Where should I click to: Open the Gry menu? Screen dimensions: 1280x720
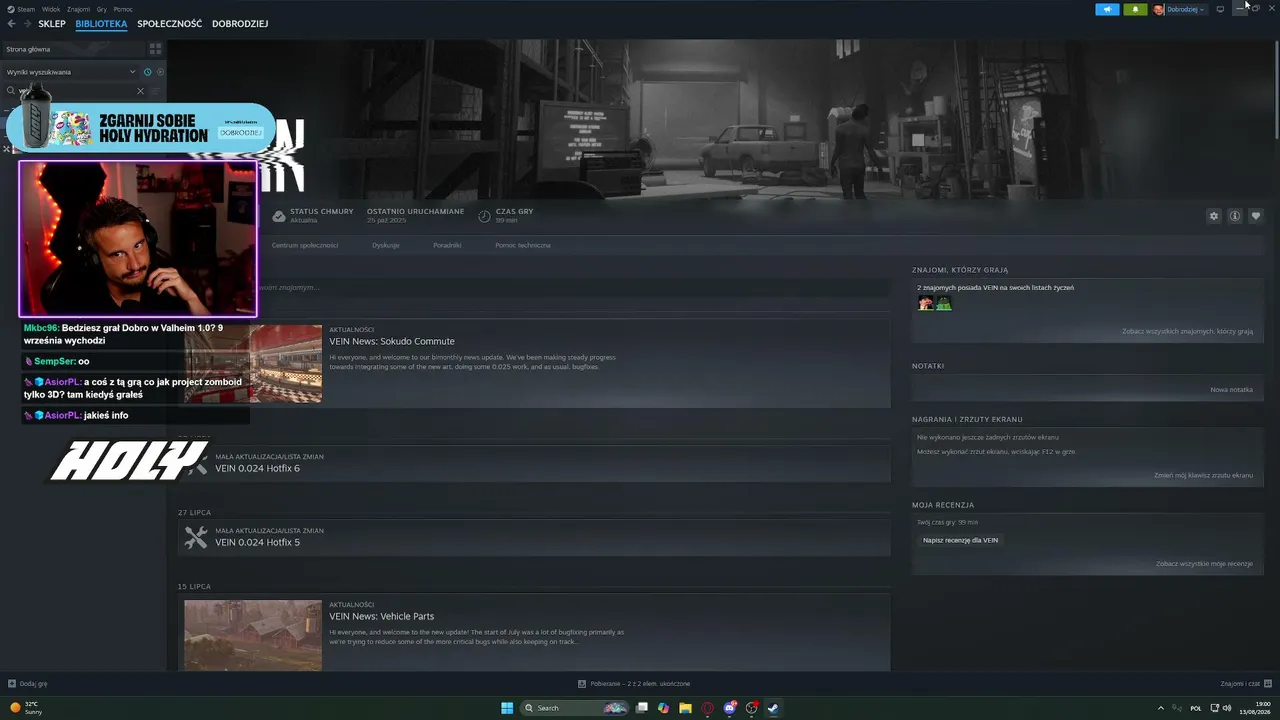[x=102, y=9]
